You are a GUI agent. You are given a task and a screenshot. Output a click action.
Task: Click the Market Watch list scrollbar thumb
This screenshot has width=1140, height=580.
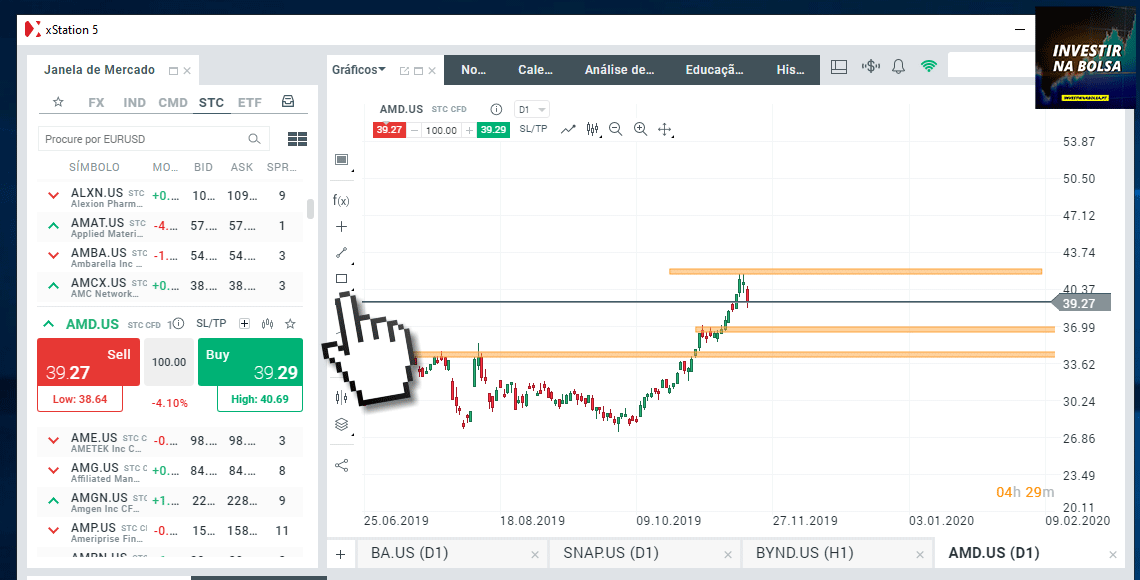pyautogui.click(x=310, y=209)
